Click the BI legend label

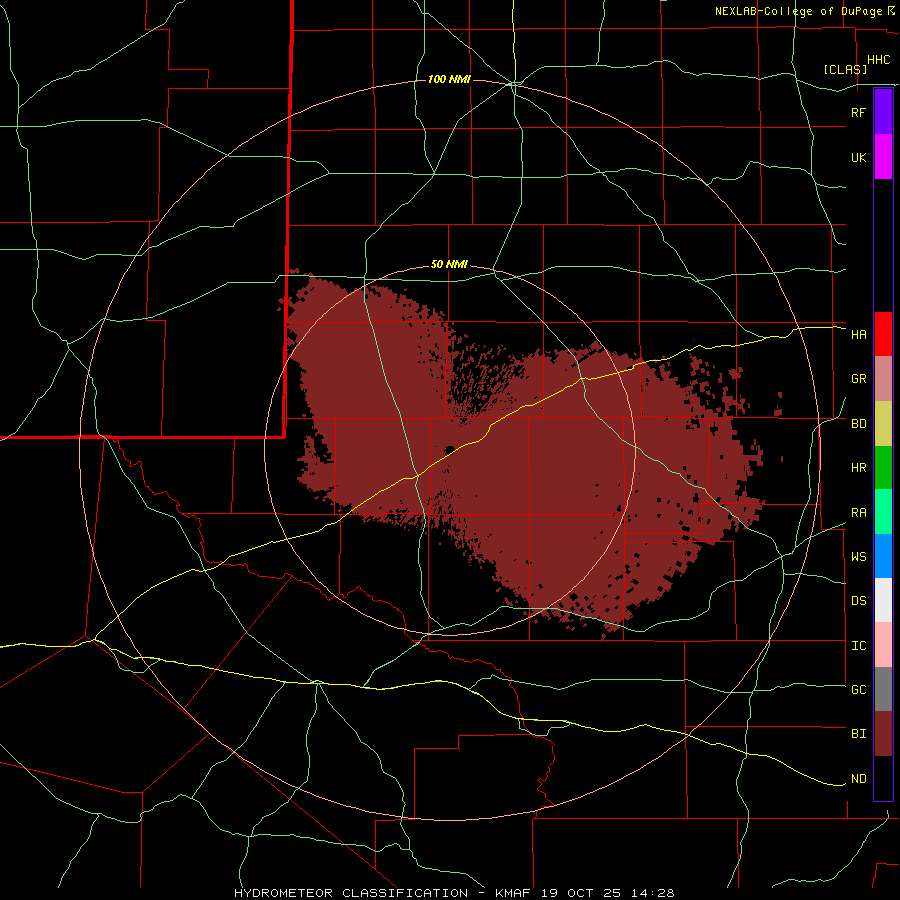click(858, 734)
